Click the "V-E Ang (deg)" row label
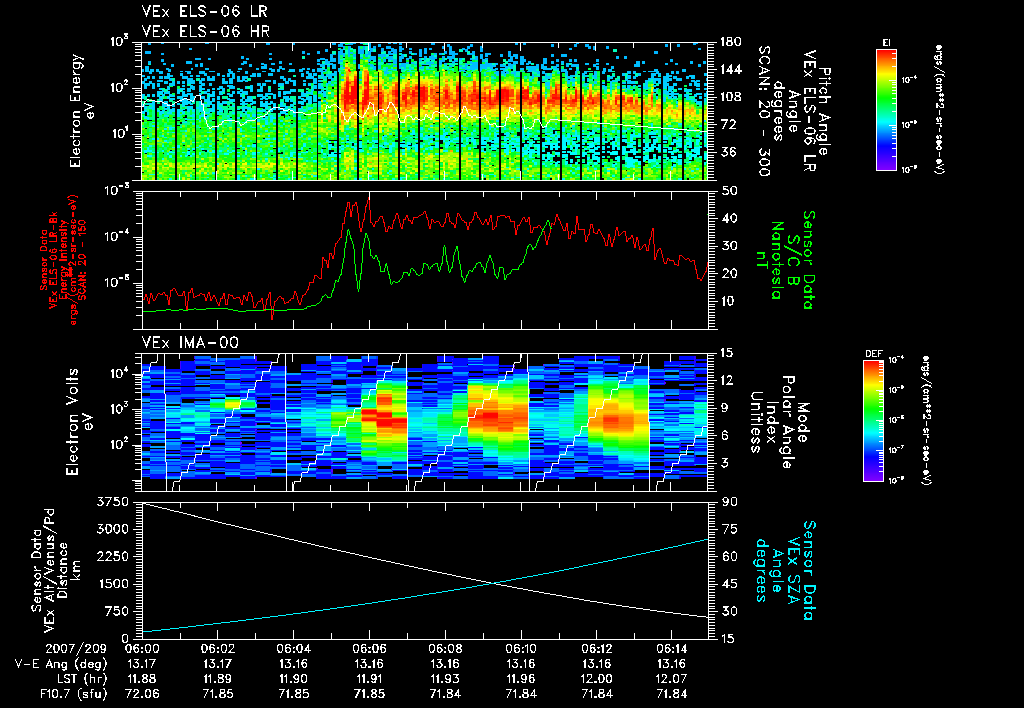This screenshot has height=708, width=1024. pyautogui.click(x=61, y=664)
